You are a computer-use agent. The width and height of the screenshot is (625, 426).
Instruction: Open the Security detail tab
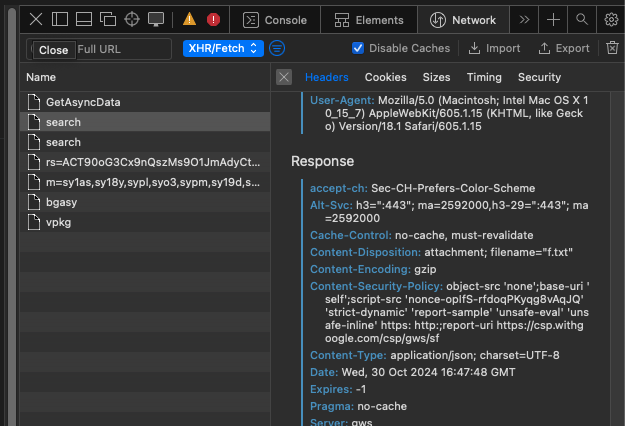tap(539, 77)
